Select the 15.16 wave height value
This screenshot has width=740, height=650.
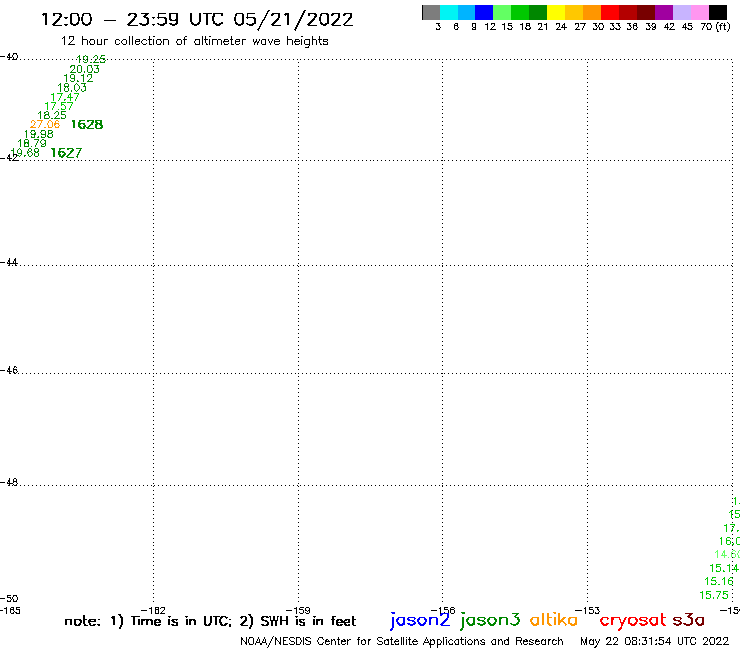[719, 582]
